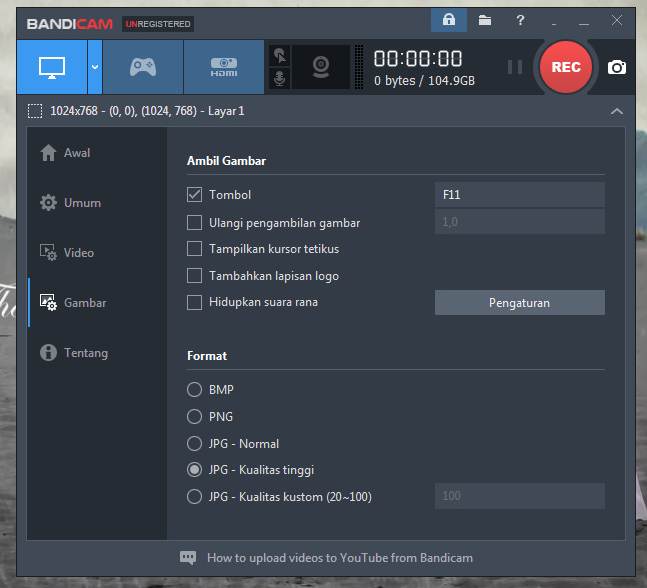Screen dimensions: 647x588
Task: Select JPG - Normal radio button
Action: [x=194, y=444]
